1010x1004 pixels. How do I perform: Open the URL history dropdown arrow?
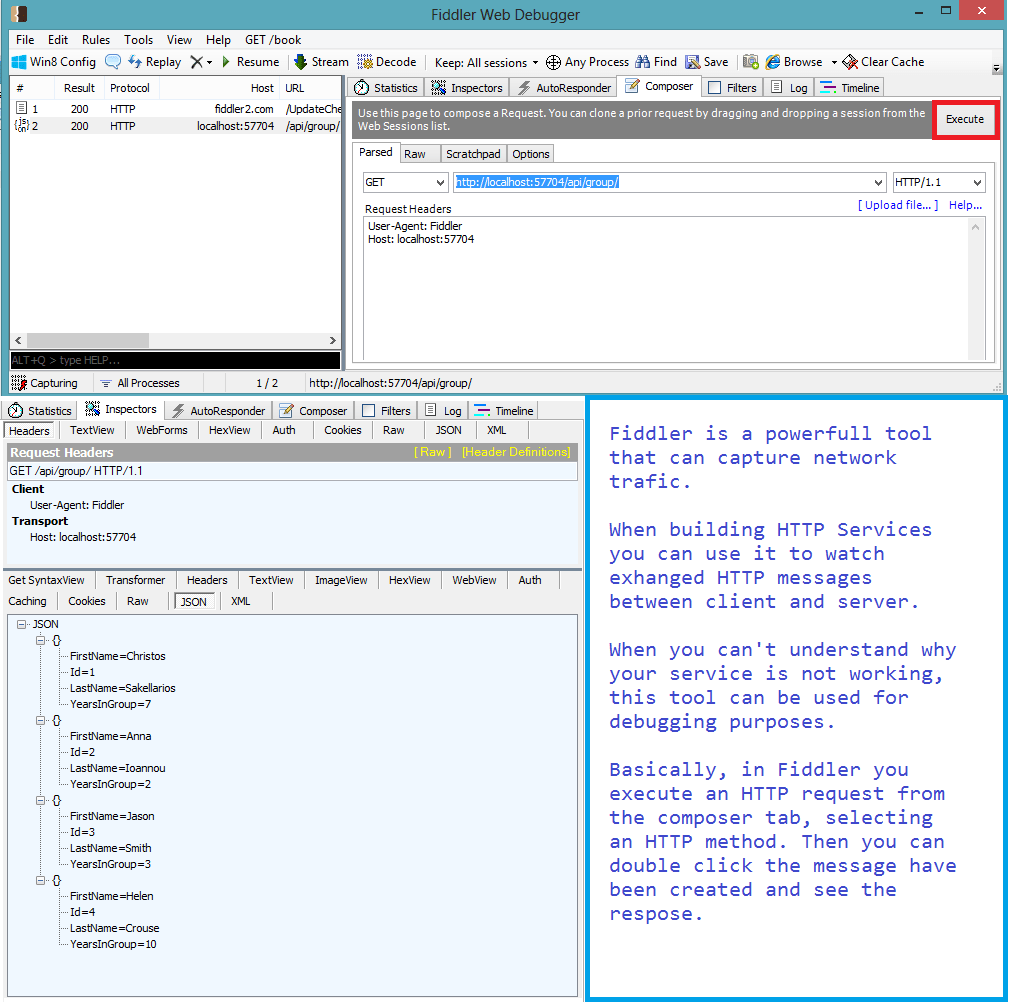pos(878,182)
